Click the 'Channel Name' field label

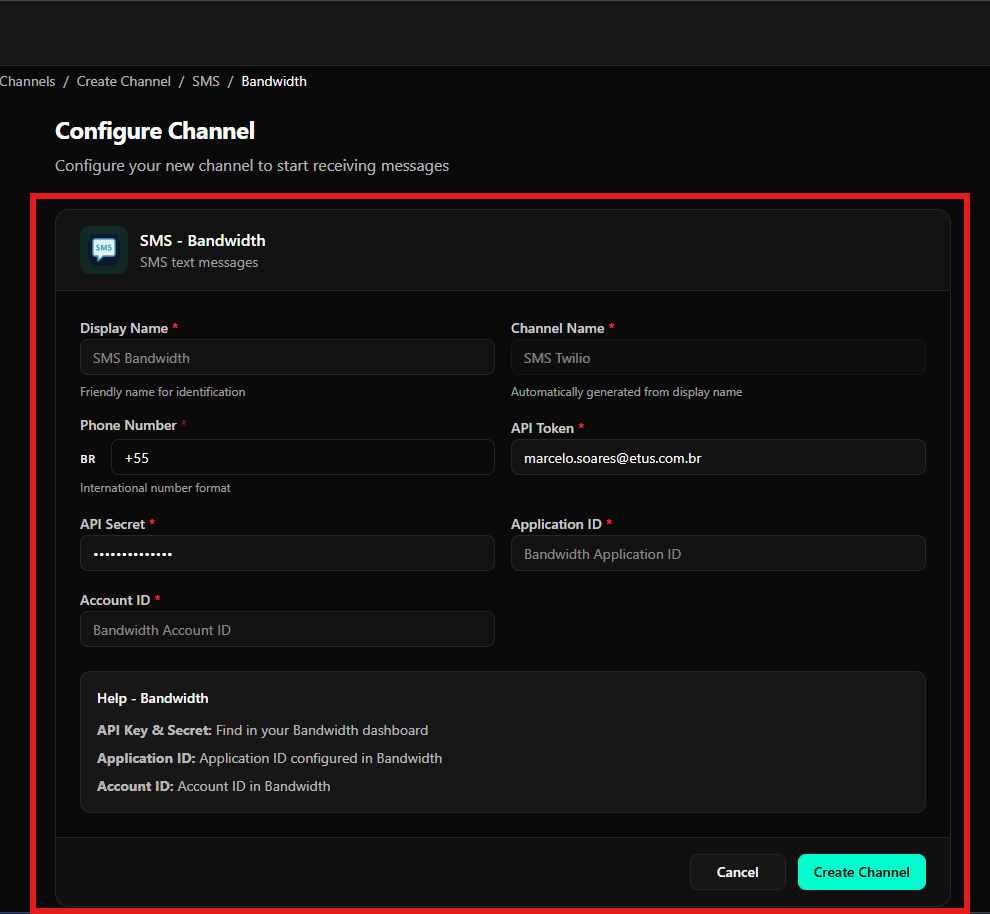[558, 328]
